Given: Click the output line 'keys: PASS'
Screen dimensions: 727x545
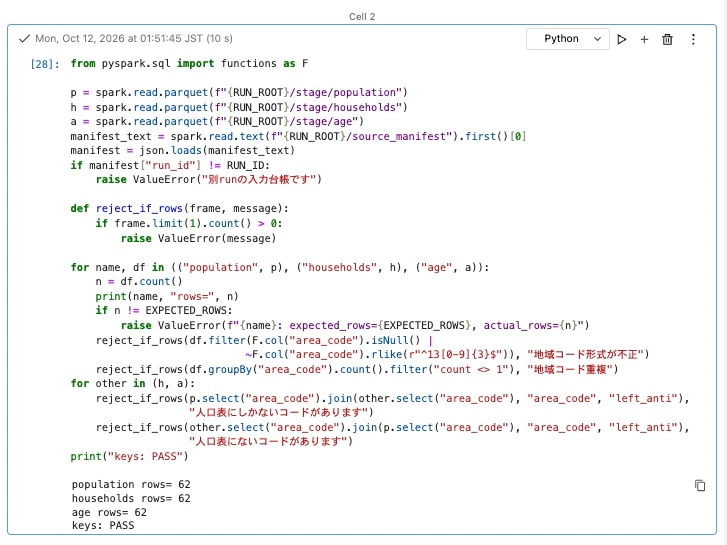Looking at the screenshot, I should (x=103, y=525).
